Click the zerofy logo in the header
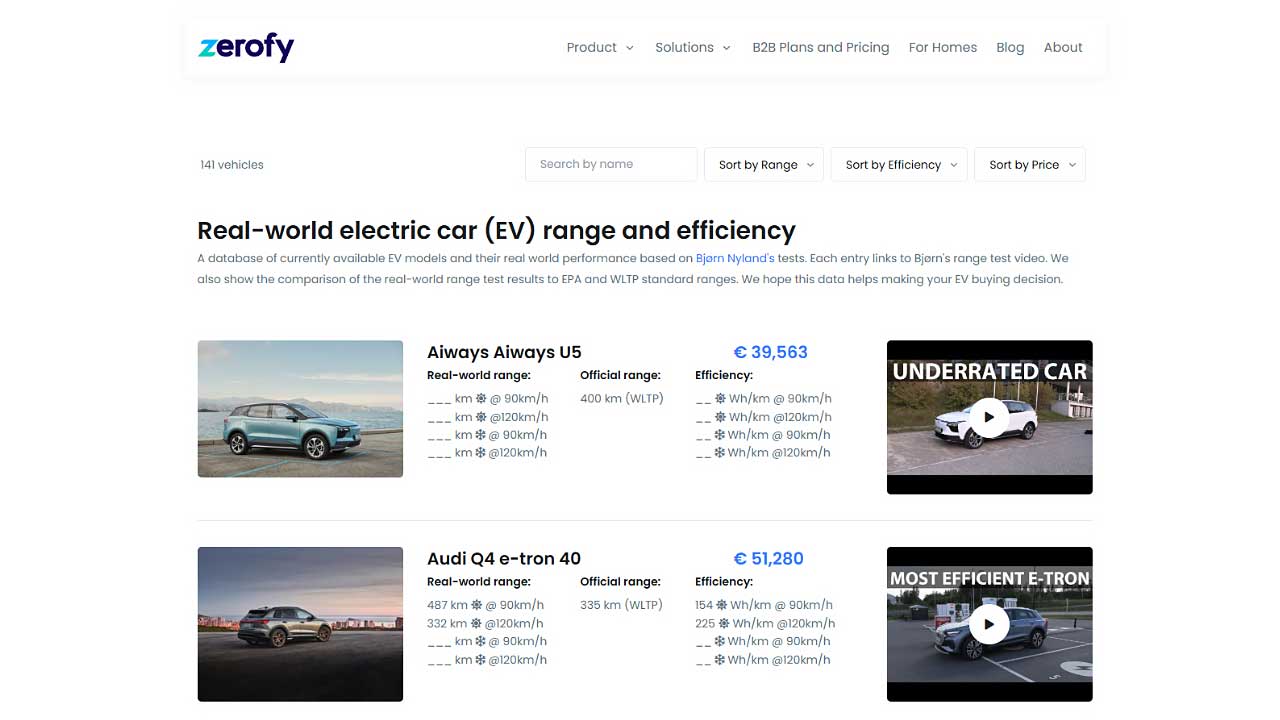This screenshot has width=1280, height=720. [245, 47]
